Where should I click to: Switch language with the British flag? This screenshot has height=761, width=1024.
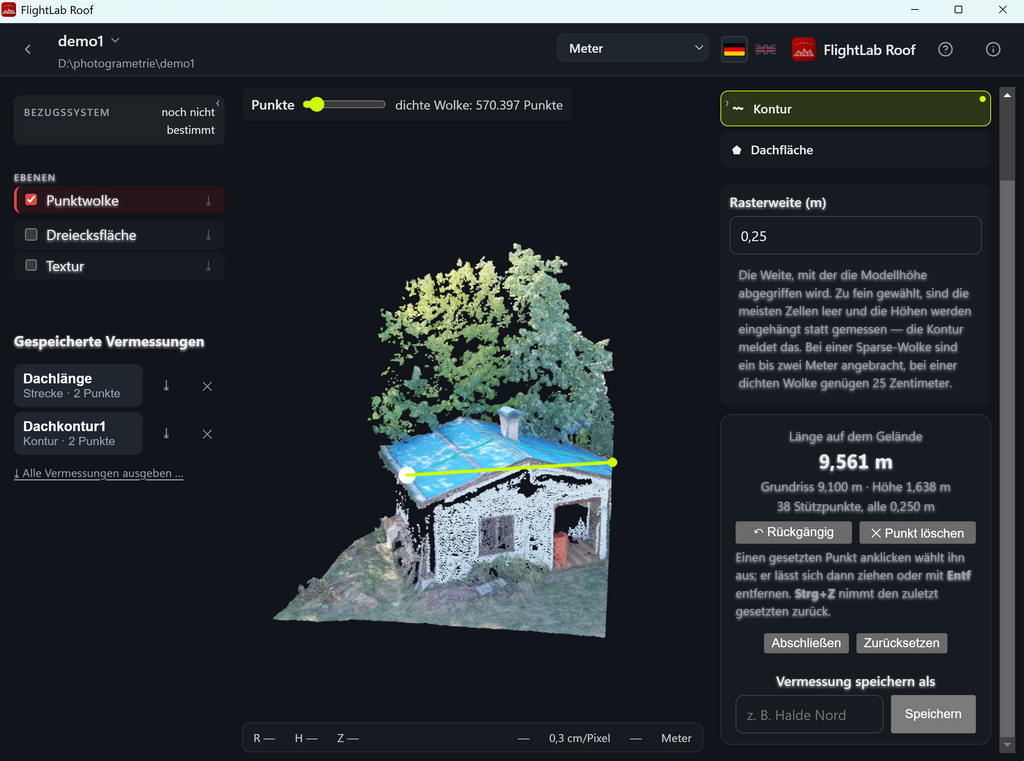[x=765, y=50]
